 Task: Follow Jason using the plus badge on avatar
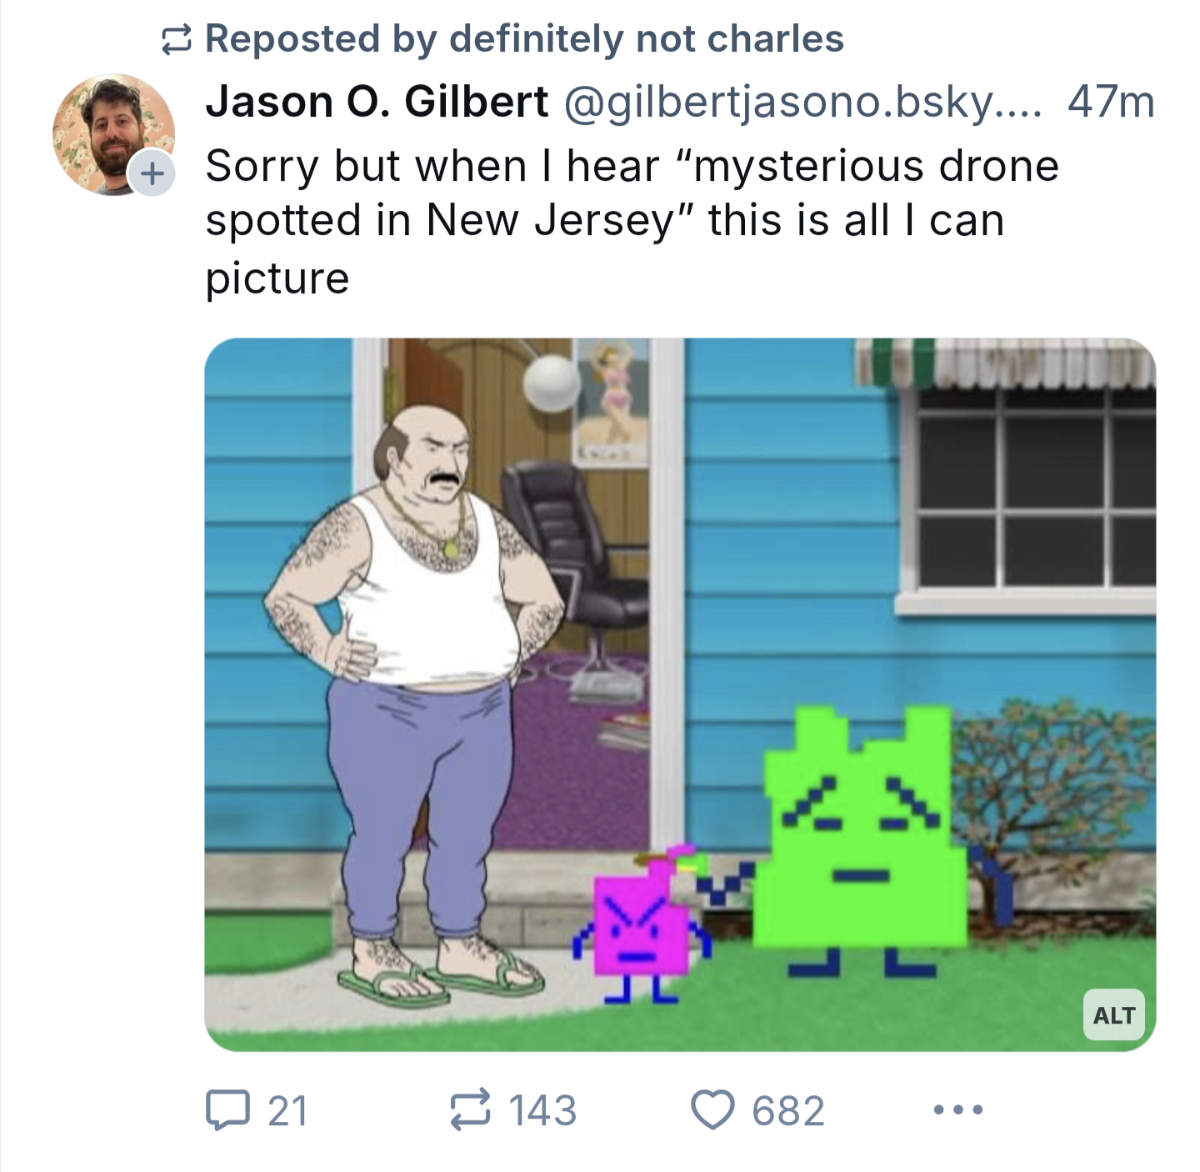[x=151, y=173]
